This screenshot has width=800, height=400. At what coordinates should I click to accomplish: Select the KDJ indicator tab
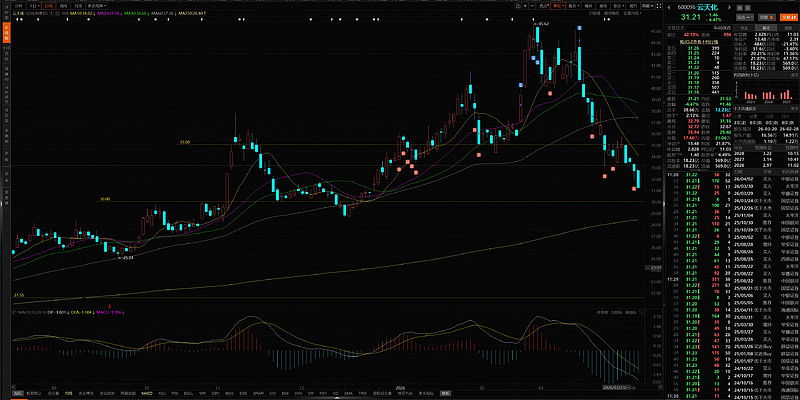pos(162,393)
